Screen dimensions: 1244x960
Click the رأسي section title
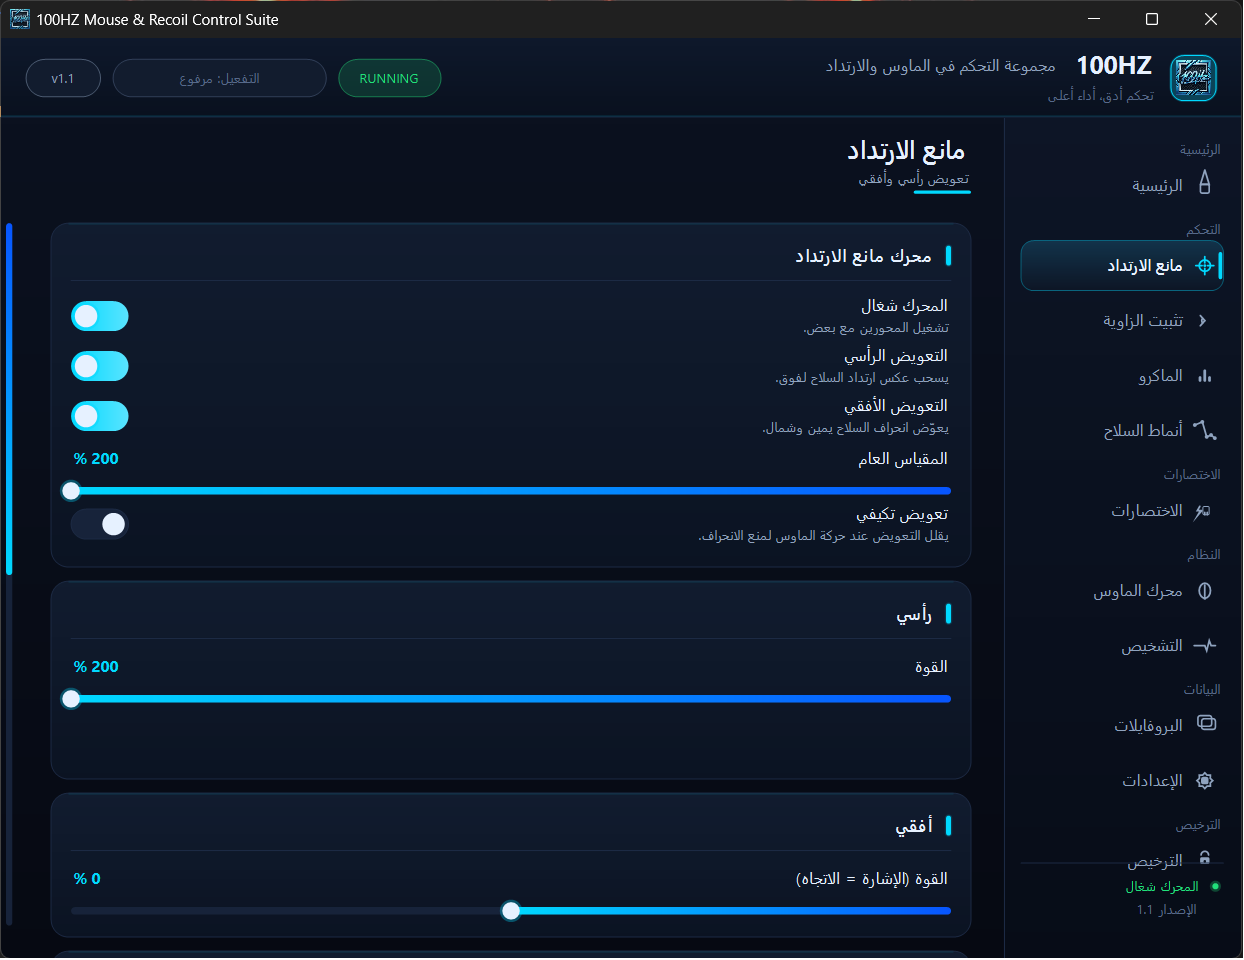914,615
